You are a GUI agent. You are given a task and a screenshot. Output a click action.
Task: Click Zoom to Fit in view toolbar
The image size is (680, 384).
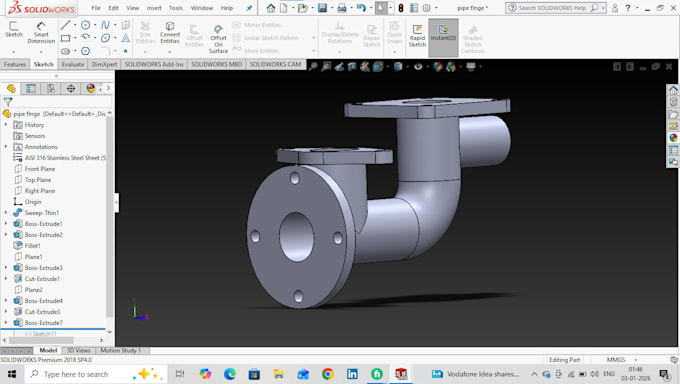pos(313,66)
